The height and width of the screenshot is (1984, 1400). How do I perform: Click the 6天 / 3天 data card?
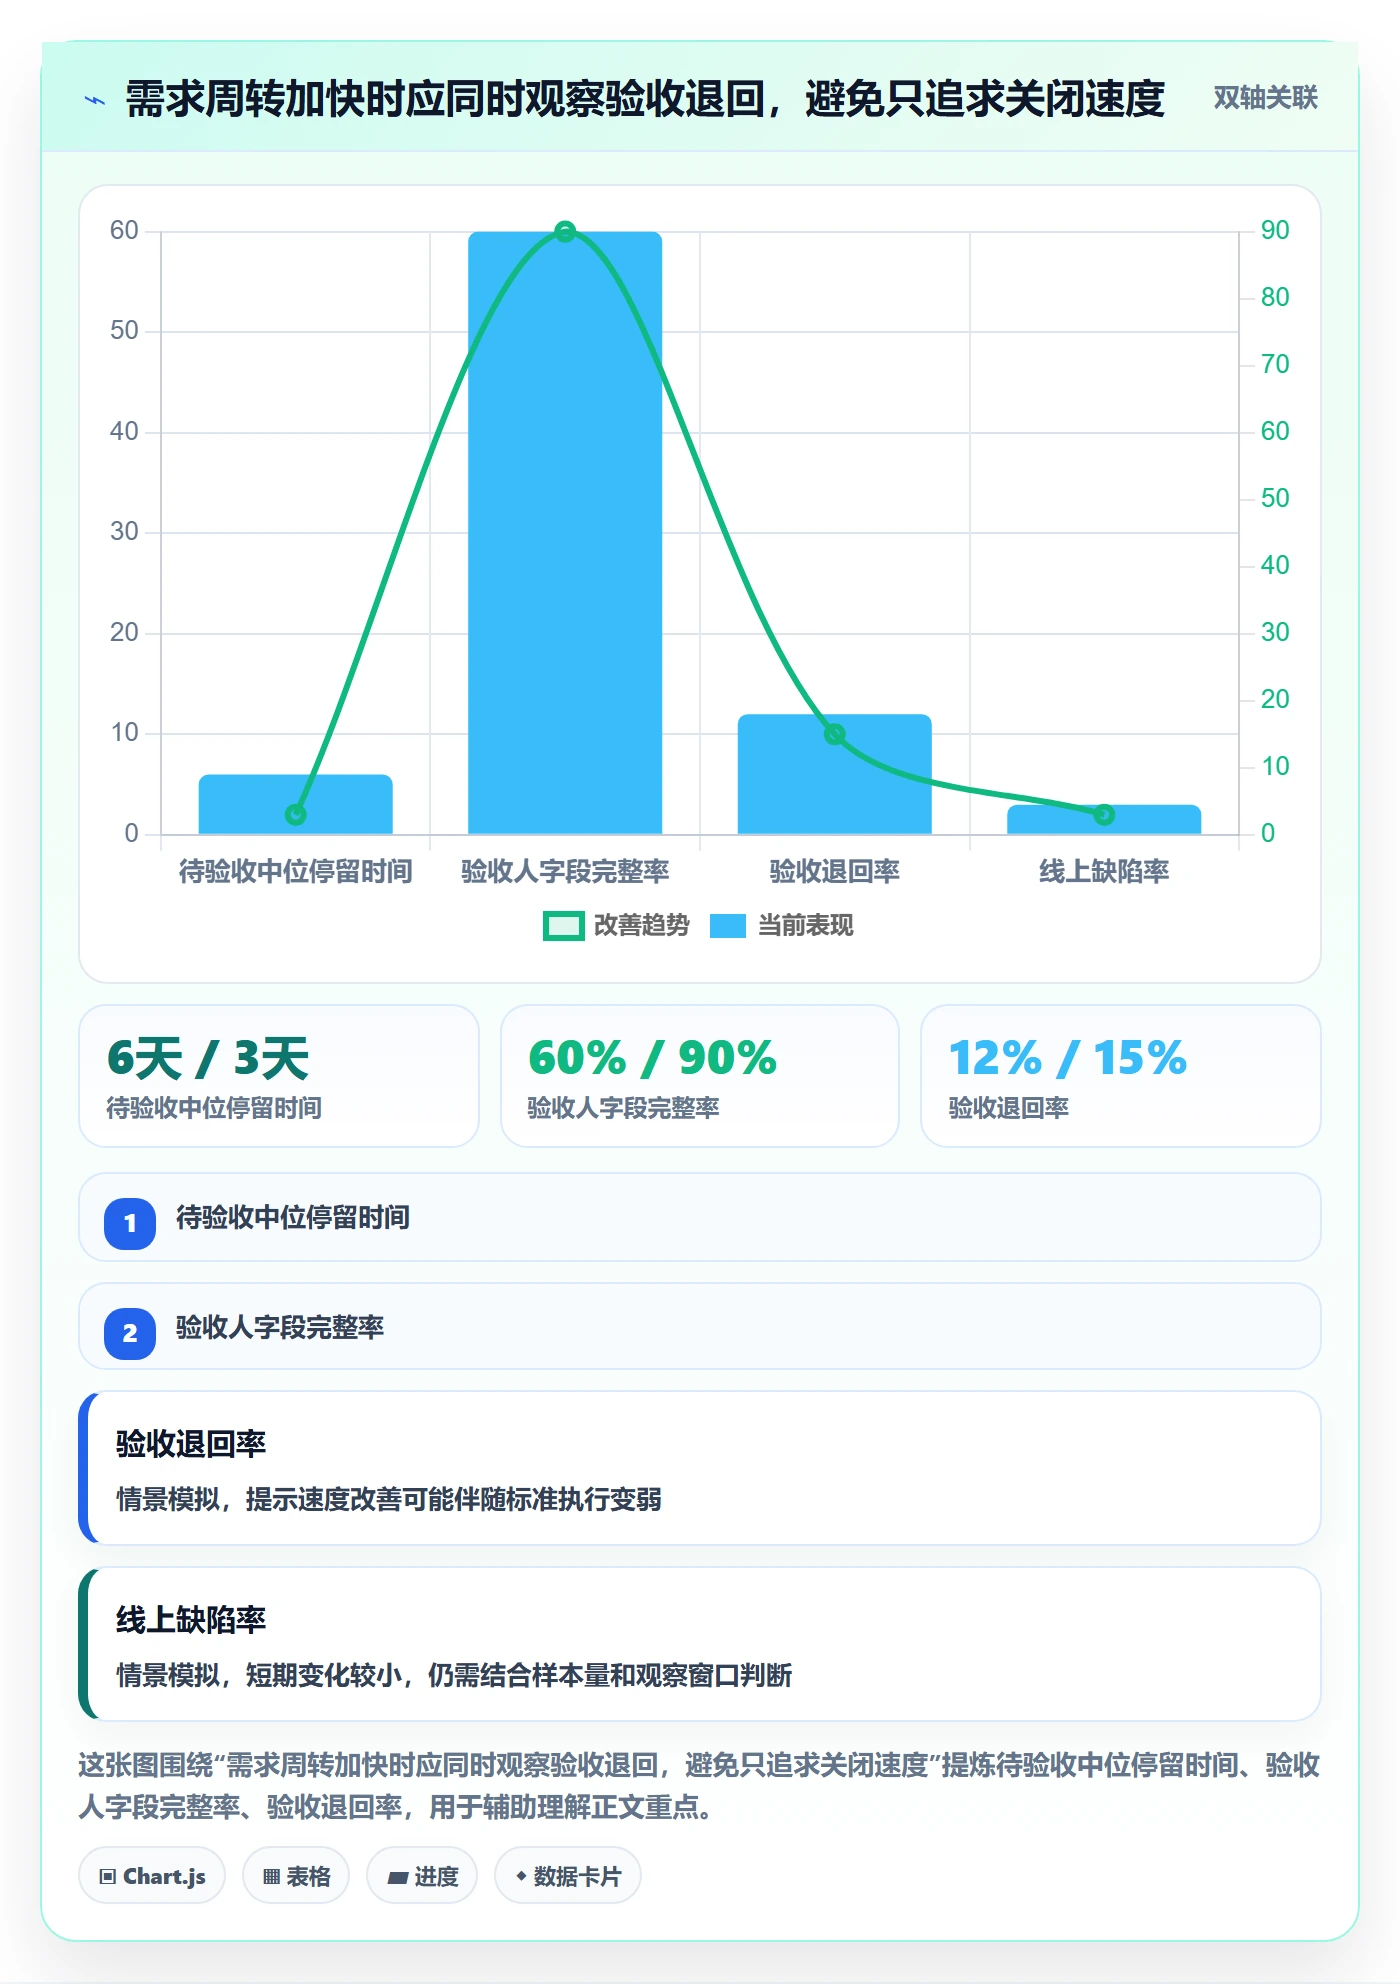tap(279, 1076)
